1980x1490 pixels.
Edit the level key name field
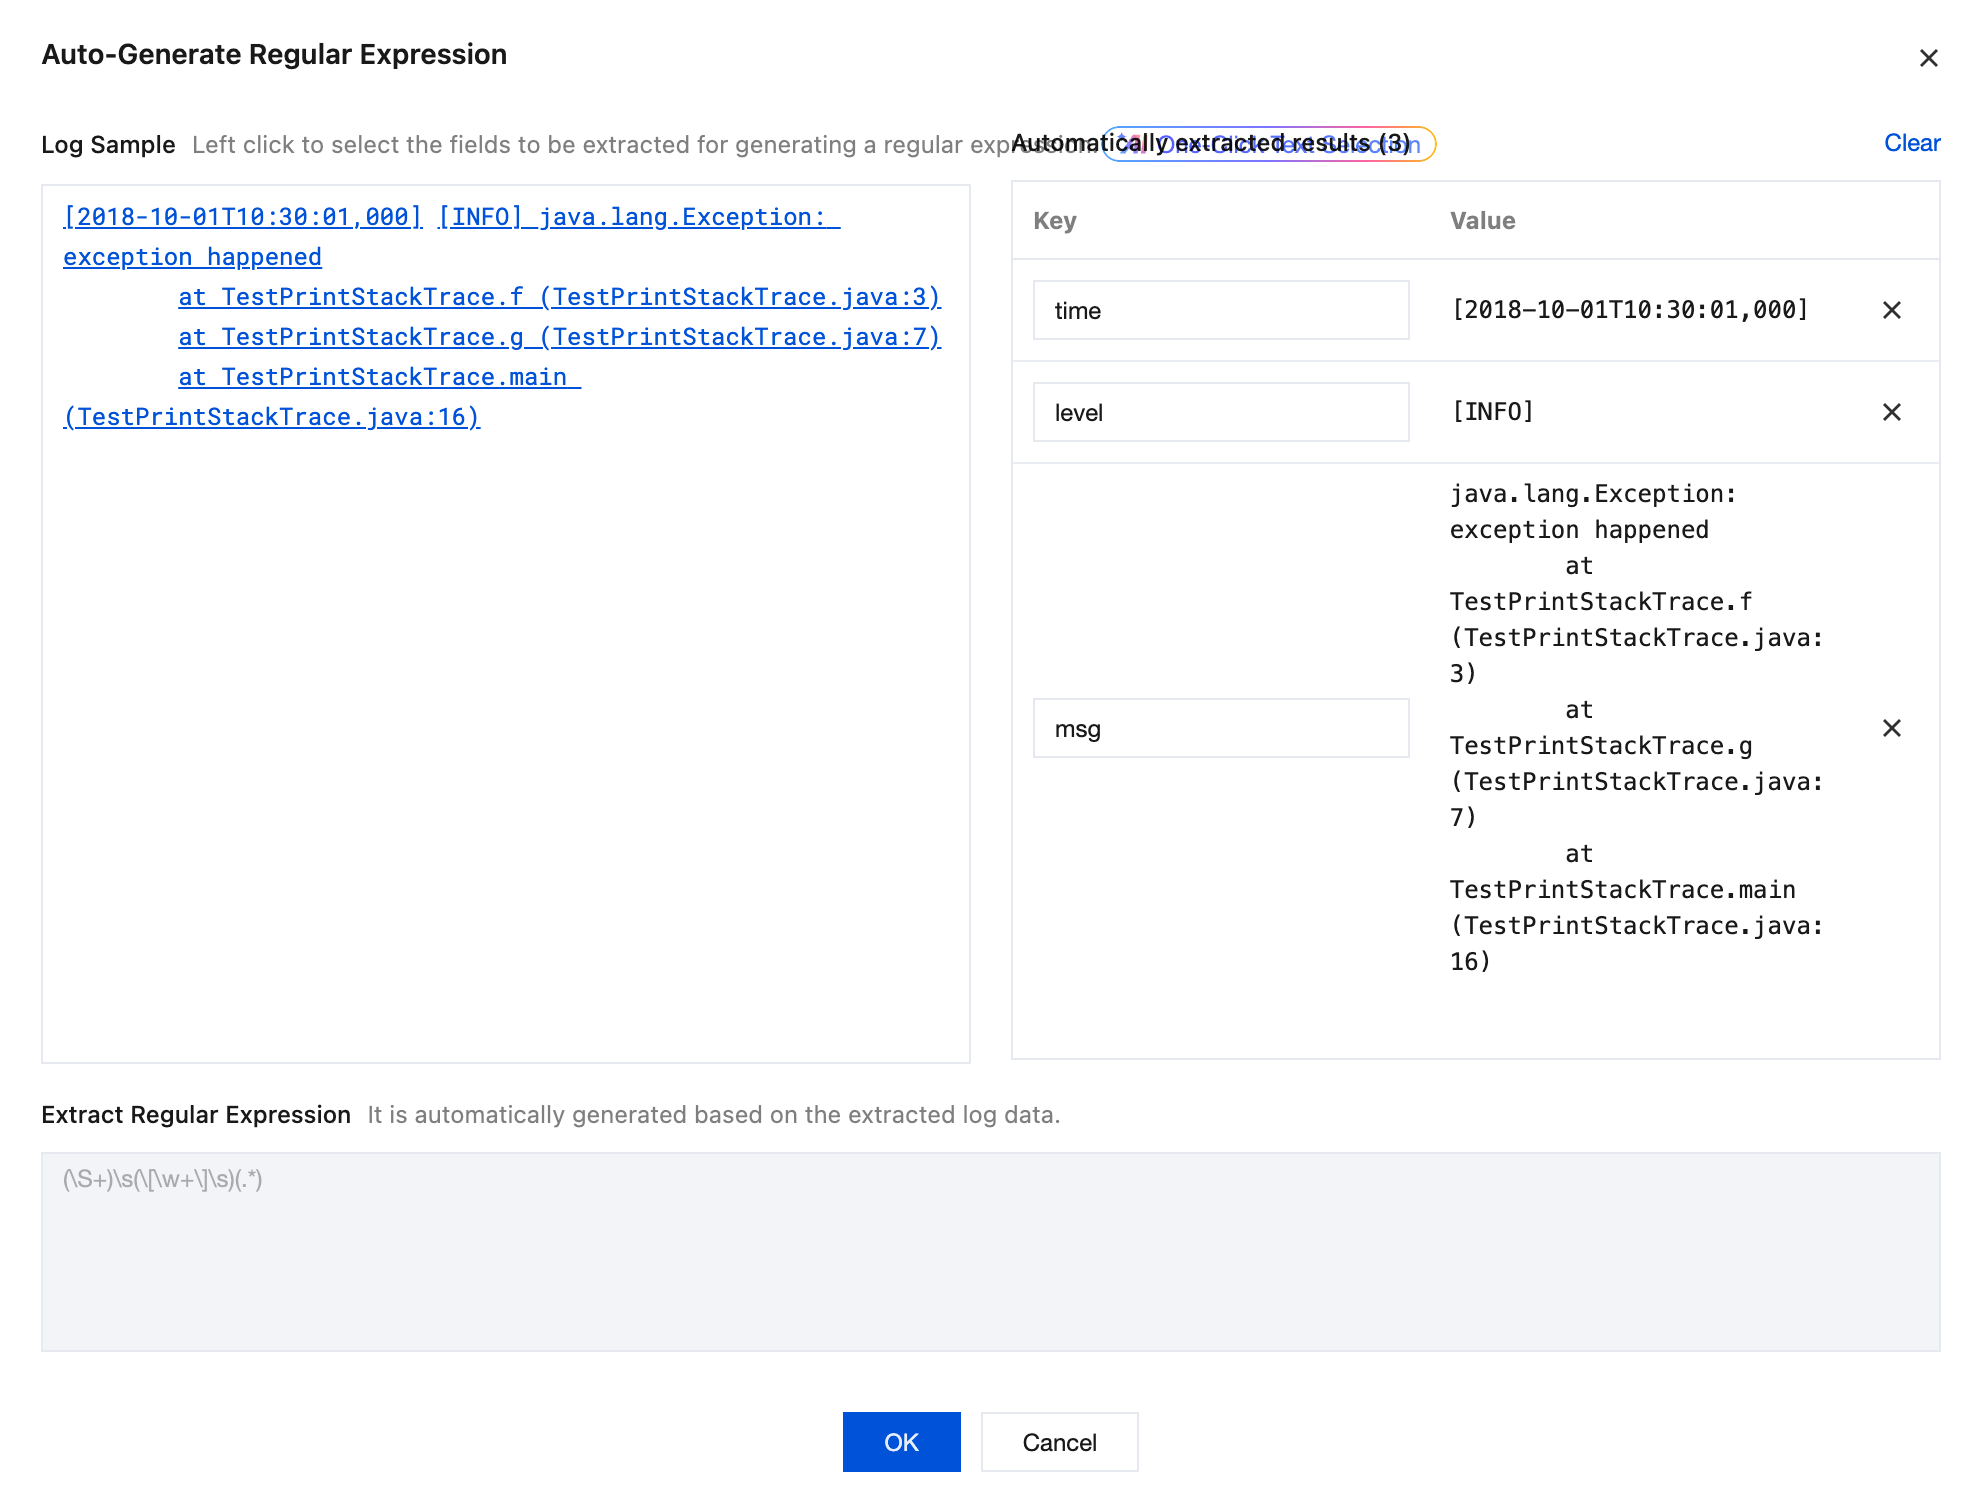pos(1220,412)
